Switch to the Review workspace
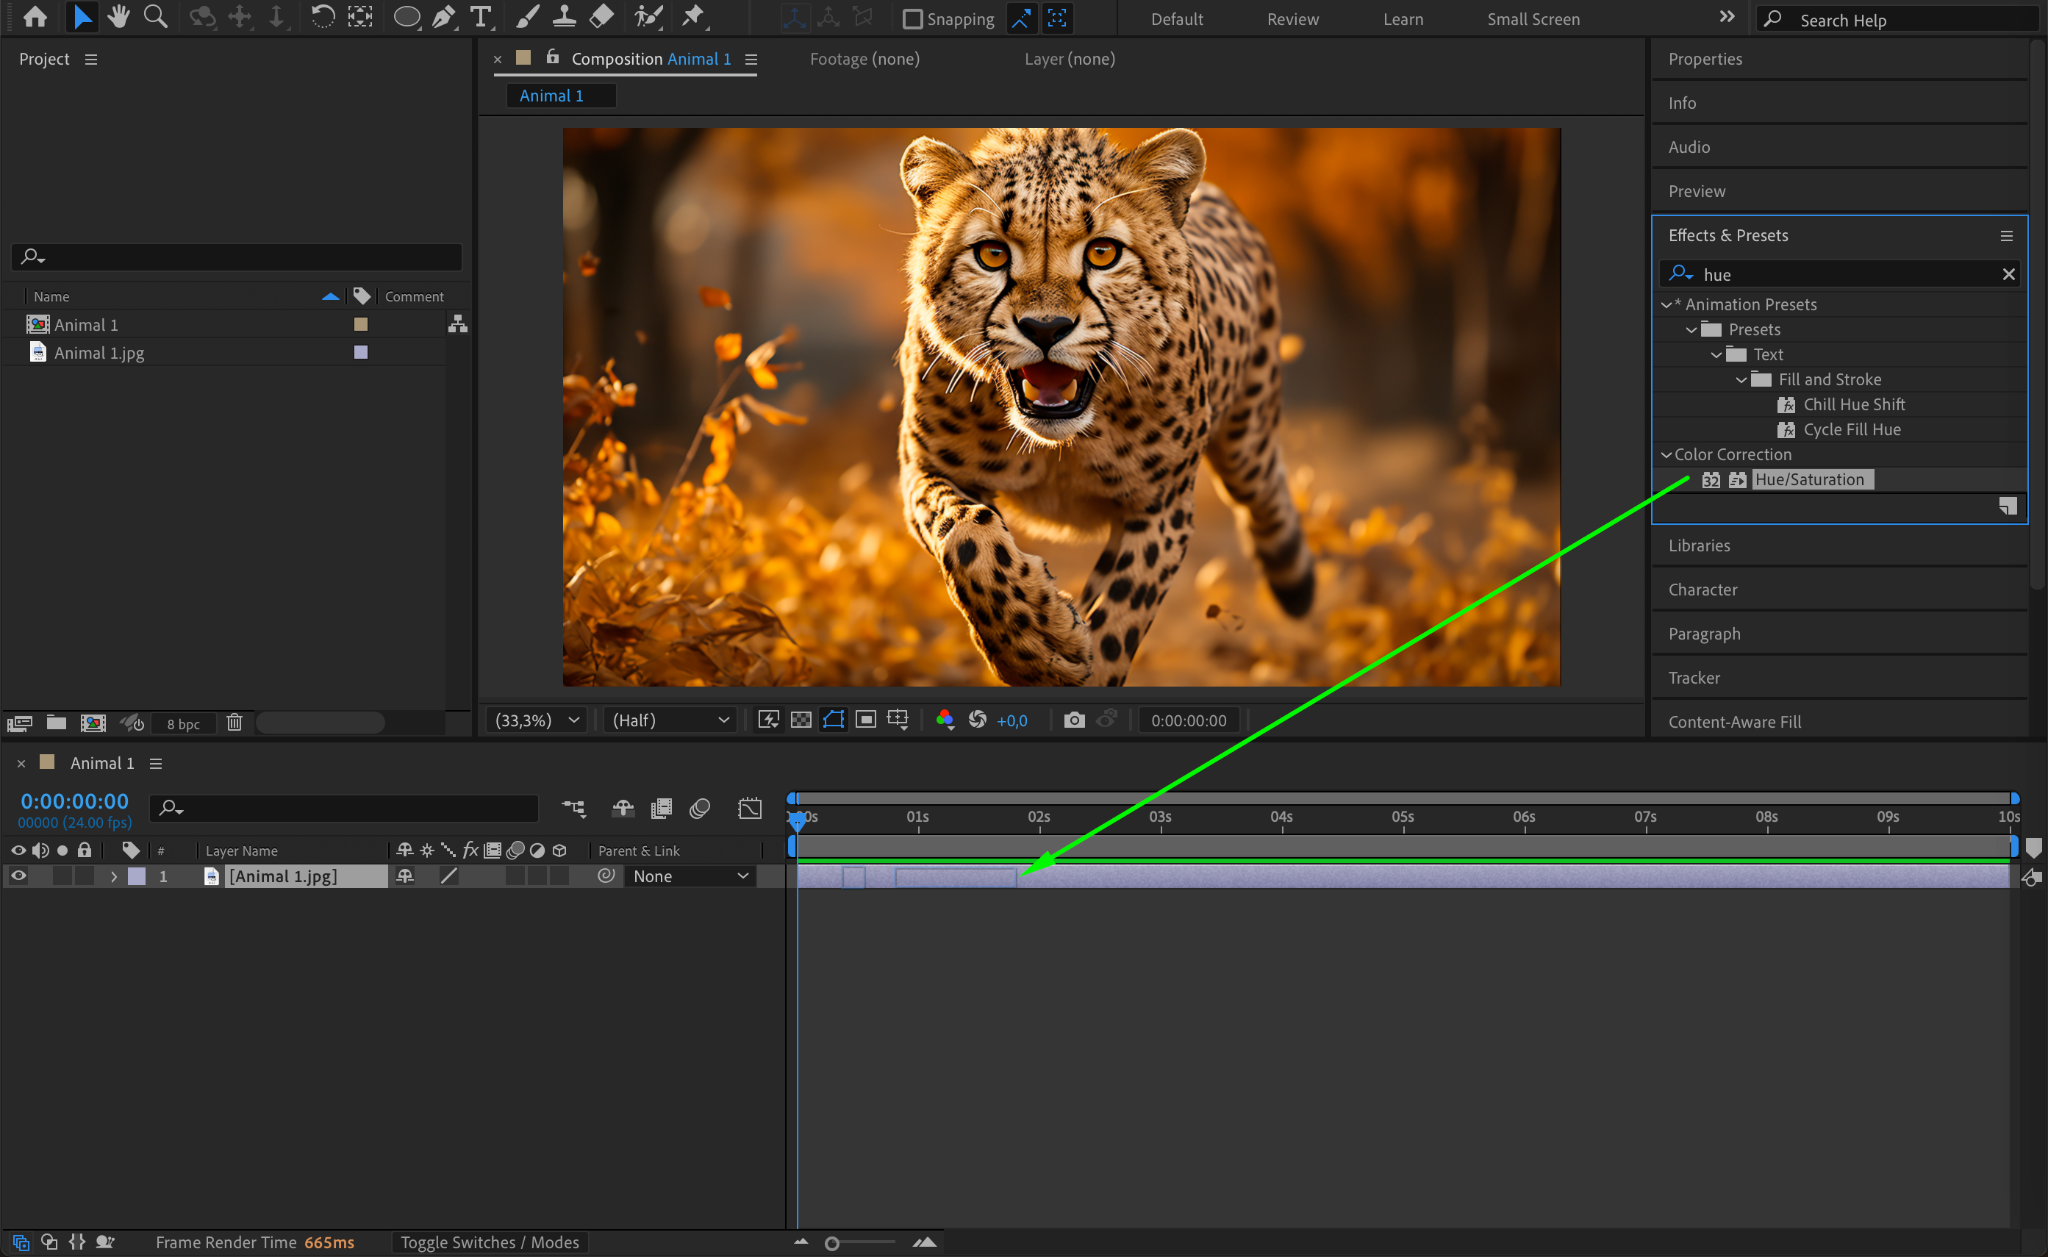 tap(1292, 19)
